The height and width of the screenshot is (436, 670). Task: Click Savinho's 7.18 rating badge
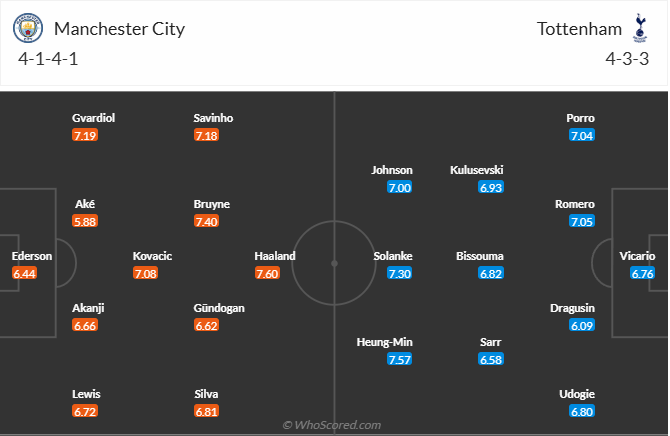click(206, 135)
